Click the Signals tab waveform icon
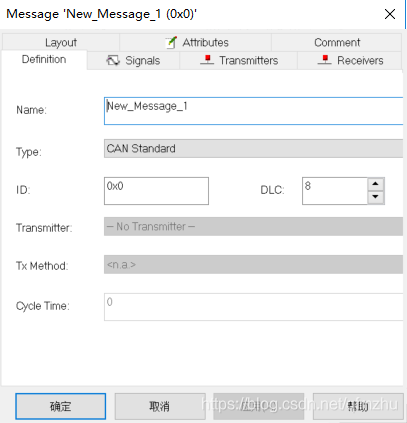The width and height of the screenshot is (407, 423). point(113,60)
